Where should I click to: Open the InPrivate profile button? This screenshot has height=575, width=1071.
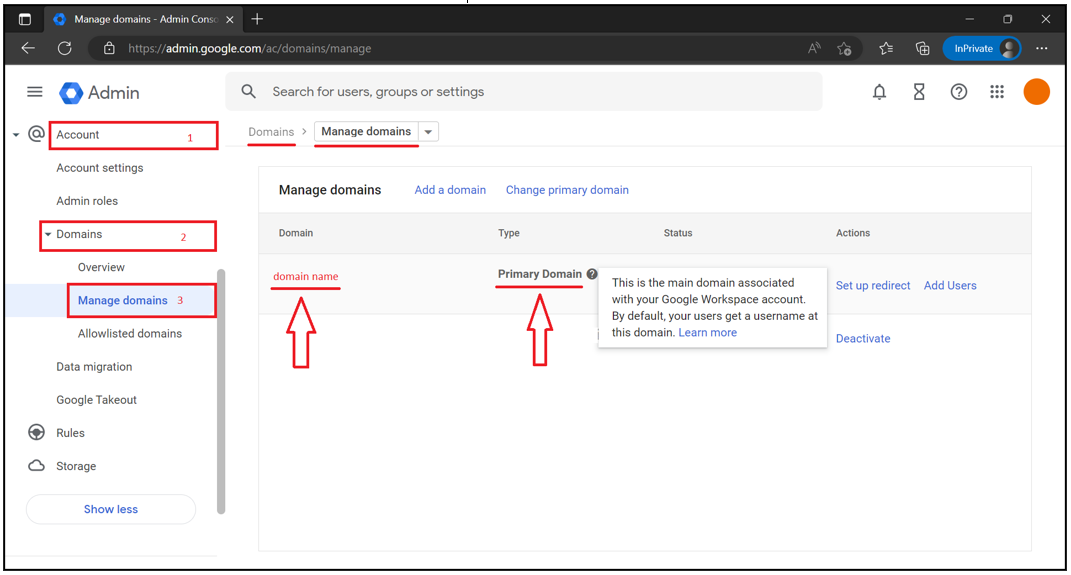982,48
